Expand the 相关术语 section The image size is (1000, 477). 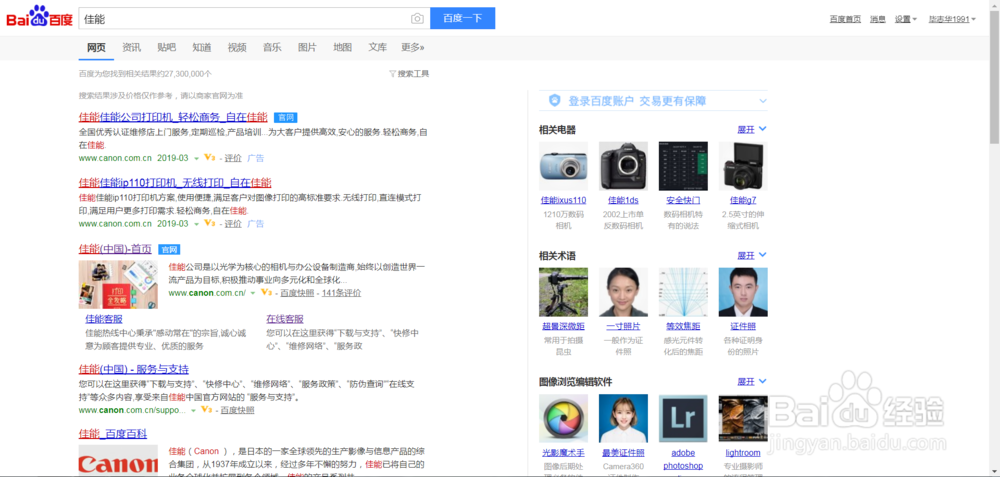pyautogui.click(x=752, y=256)
